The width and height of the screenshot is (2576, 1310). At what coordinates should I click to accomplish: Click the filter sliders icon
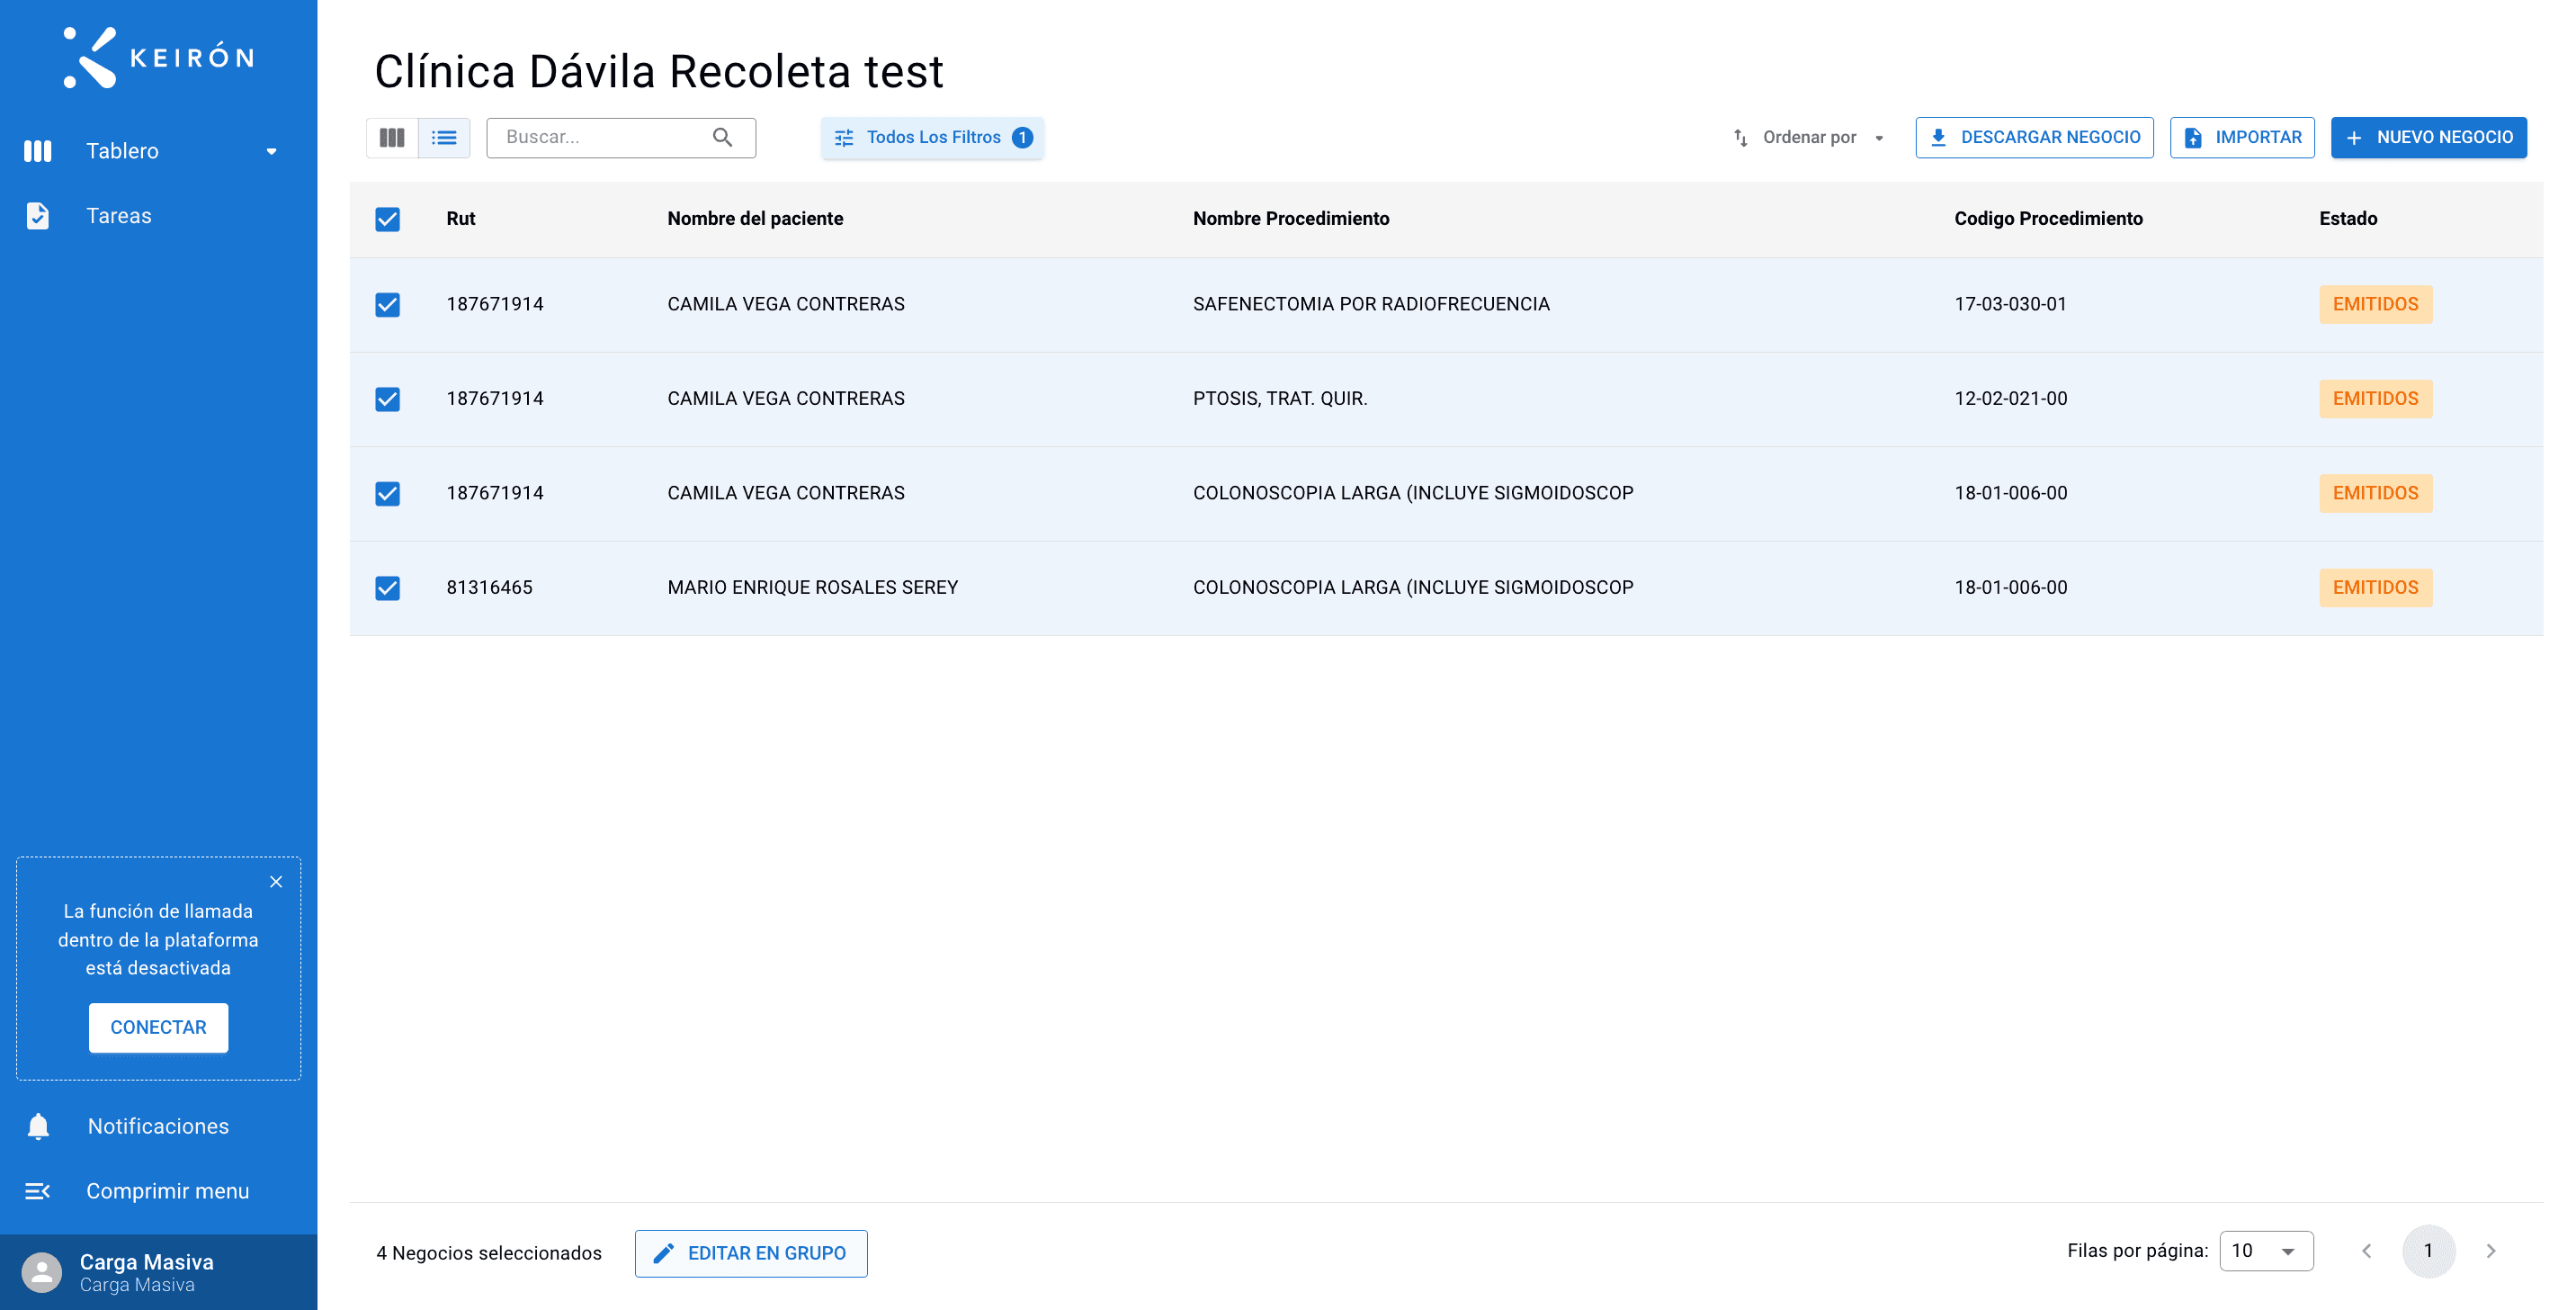coord(844,138)
